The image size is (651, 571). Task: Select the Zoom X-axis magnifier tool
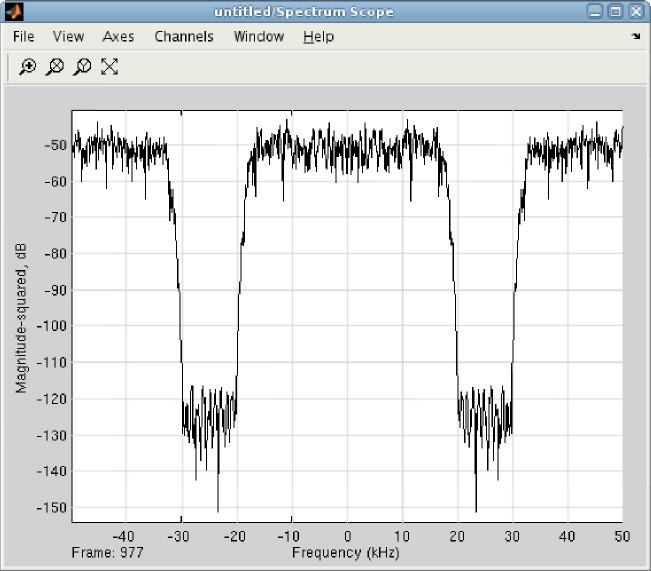click(x=54, y=67)
